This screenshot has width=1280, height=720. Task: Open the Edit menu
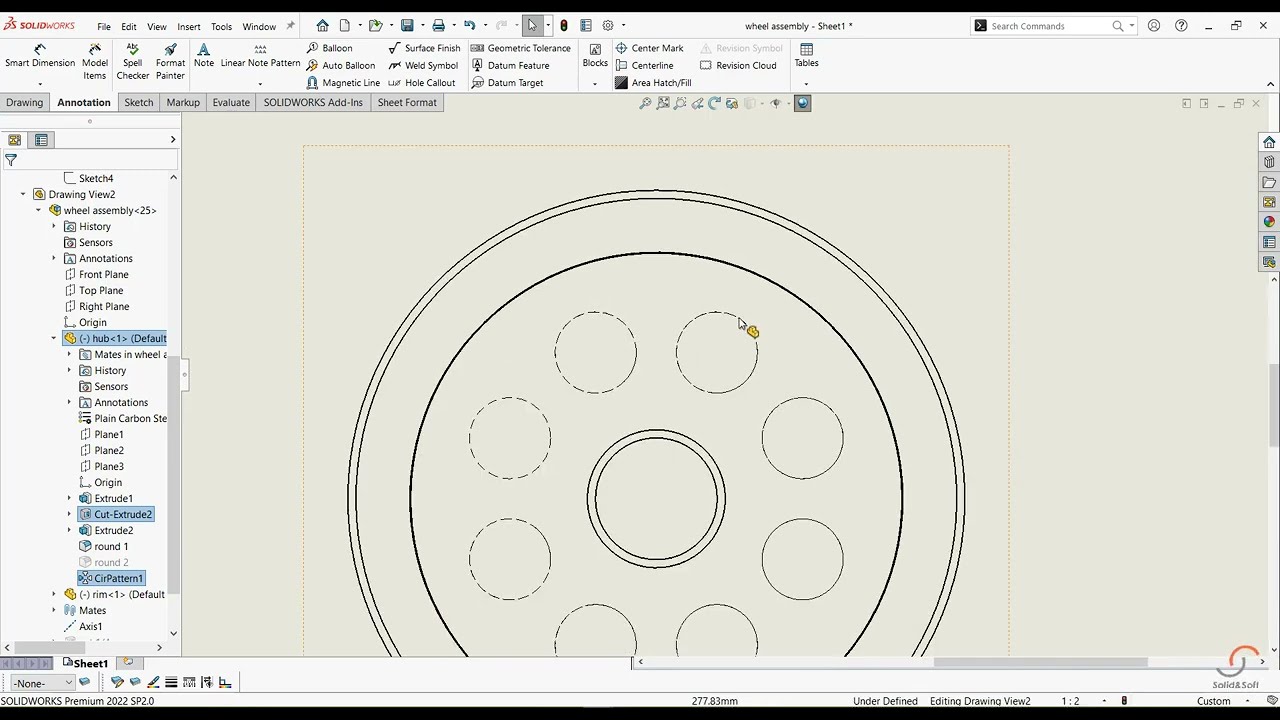pos(129,26)
